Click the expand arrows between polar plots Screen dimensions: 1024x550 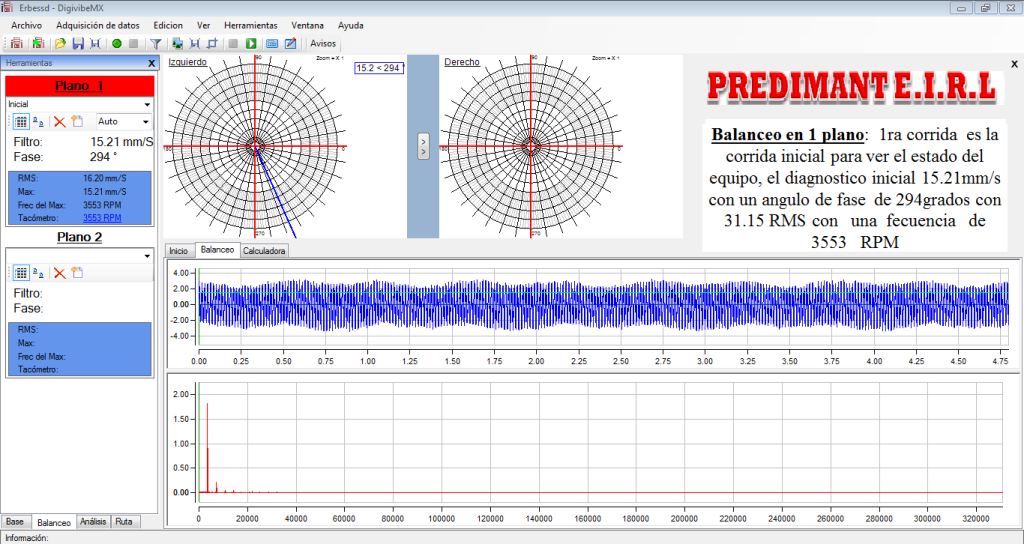click(x=423, y=146)
